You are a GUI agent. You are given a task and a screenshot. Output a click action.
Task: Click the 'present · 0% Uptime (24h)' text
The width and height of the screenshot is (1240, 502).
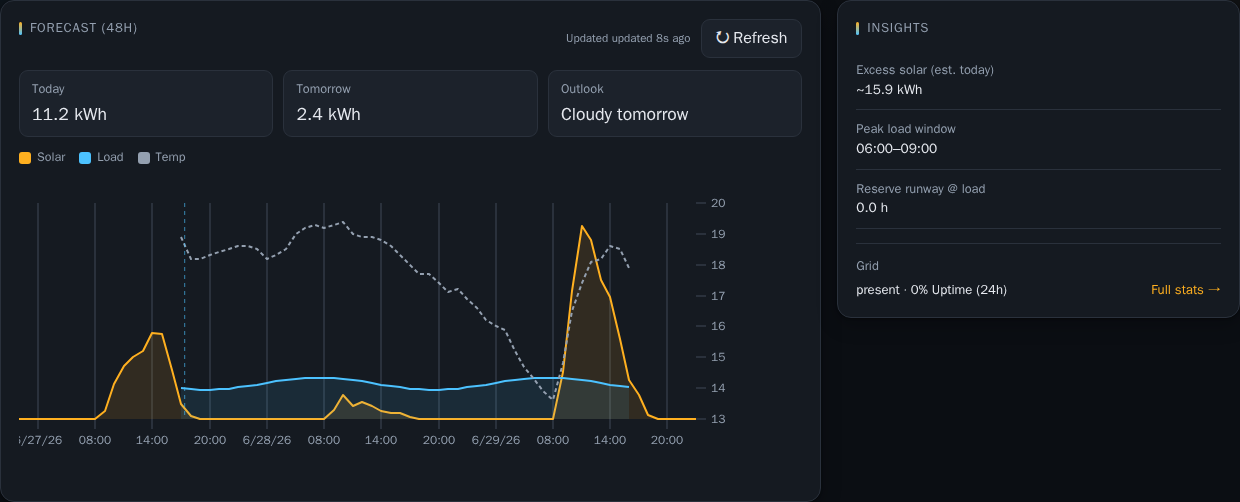click(931, 290)
